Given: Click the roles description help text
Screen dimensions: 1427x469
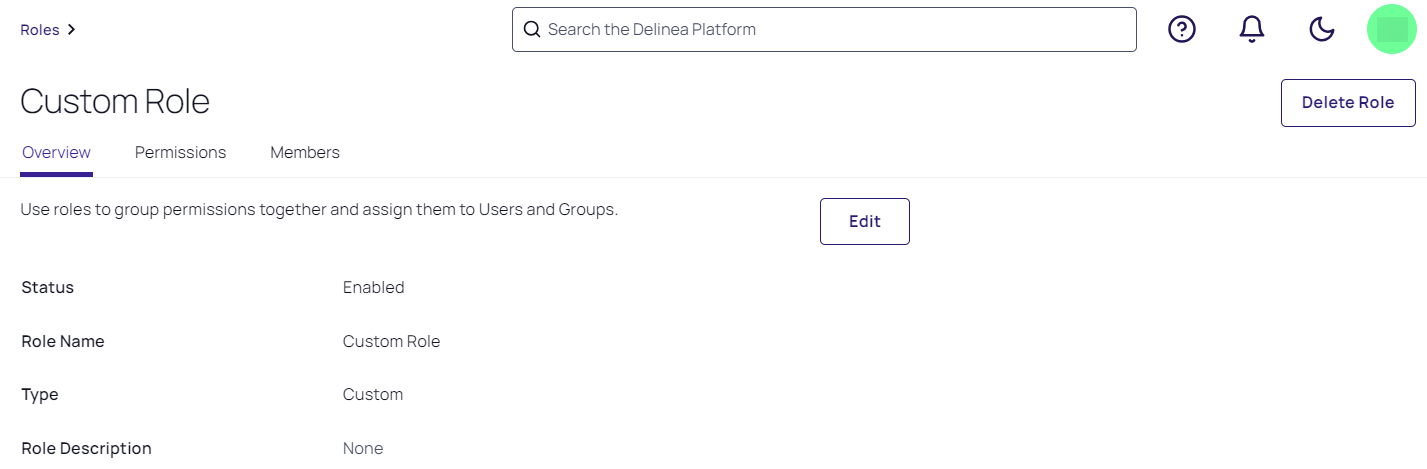Looking at the screenshot, I should coord(319,210).
